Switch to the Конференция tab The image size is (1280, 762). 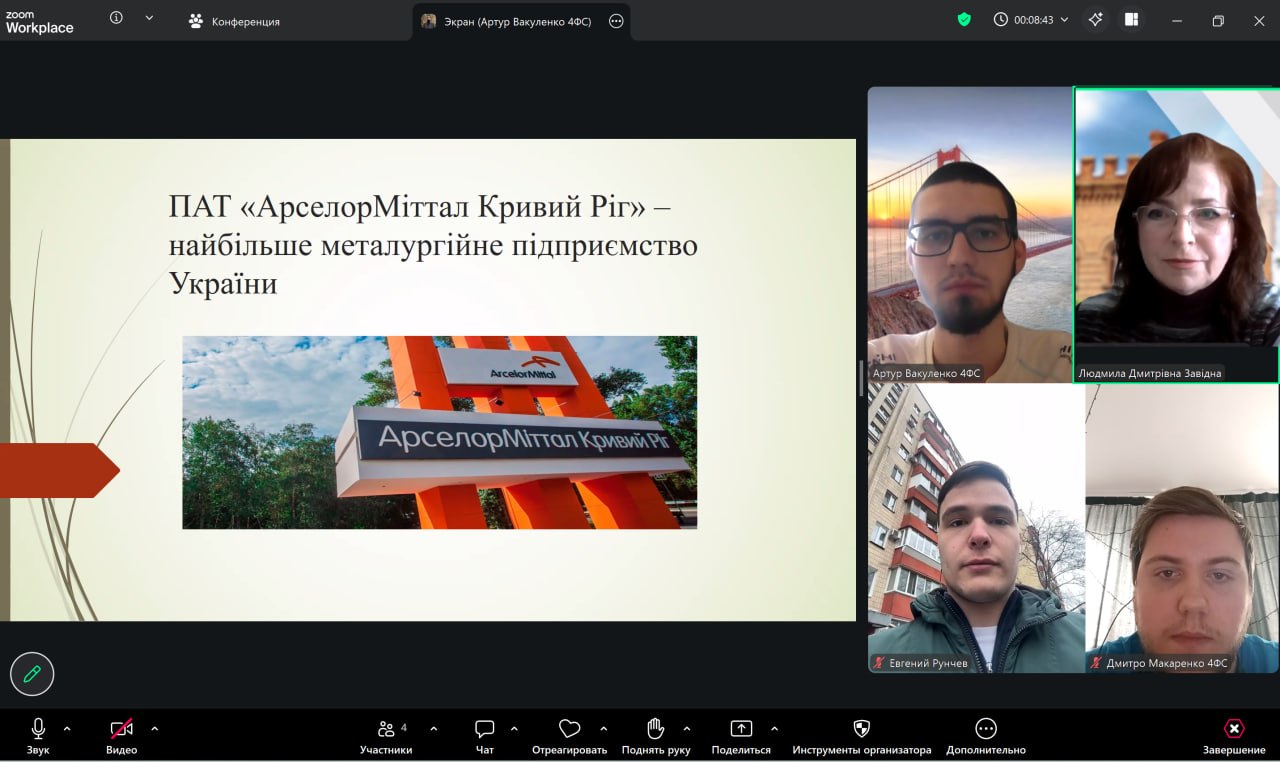[235, 21]
